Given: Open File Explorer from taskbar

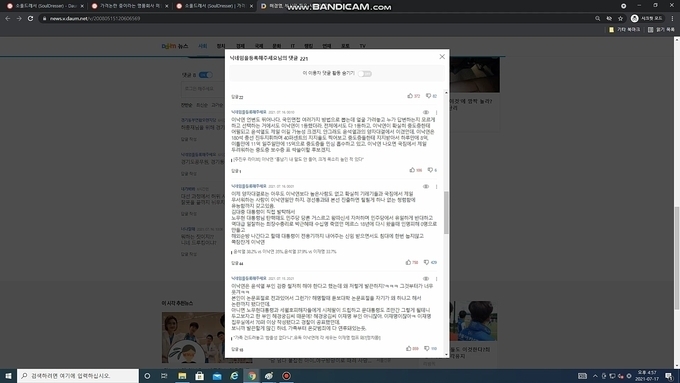Looking at the screenshot, I should pyautogui.click(x=182, y=376).
